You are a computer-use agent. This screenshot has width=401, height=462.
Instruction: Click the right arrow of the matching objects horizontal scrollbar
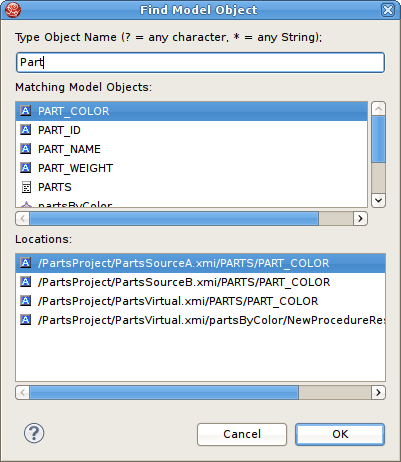click(360, 219)
